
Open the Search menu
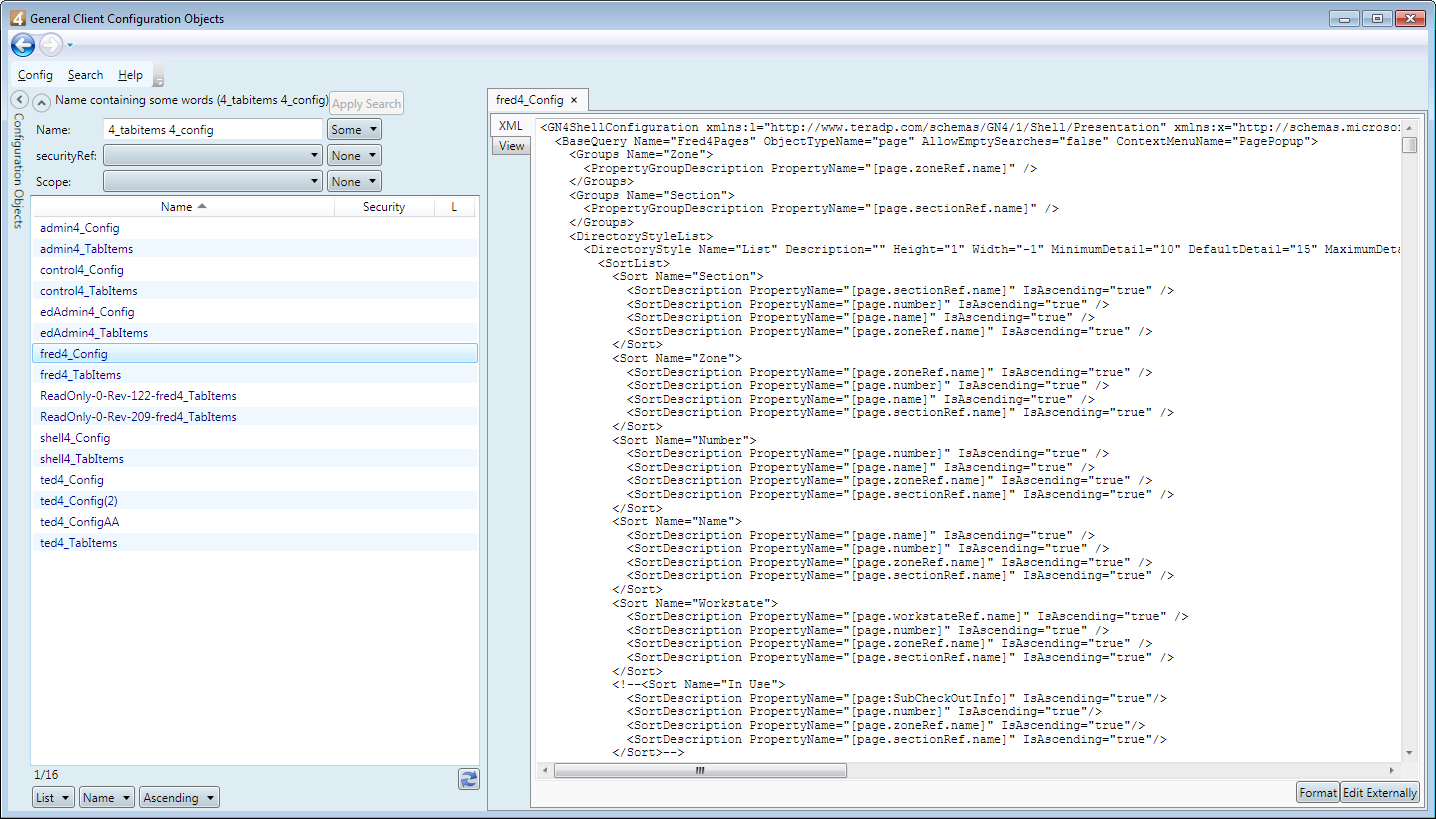(x=85, y=75)
